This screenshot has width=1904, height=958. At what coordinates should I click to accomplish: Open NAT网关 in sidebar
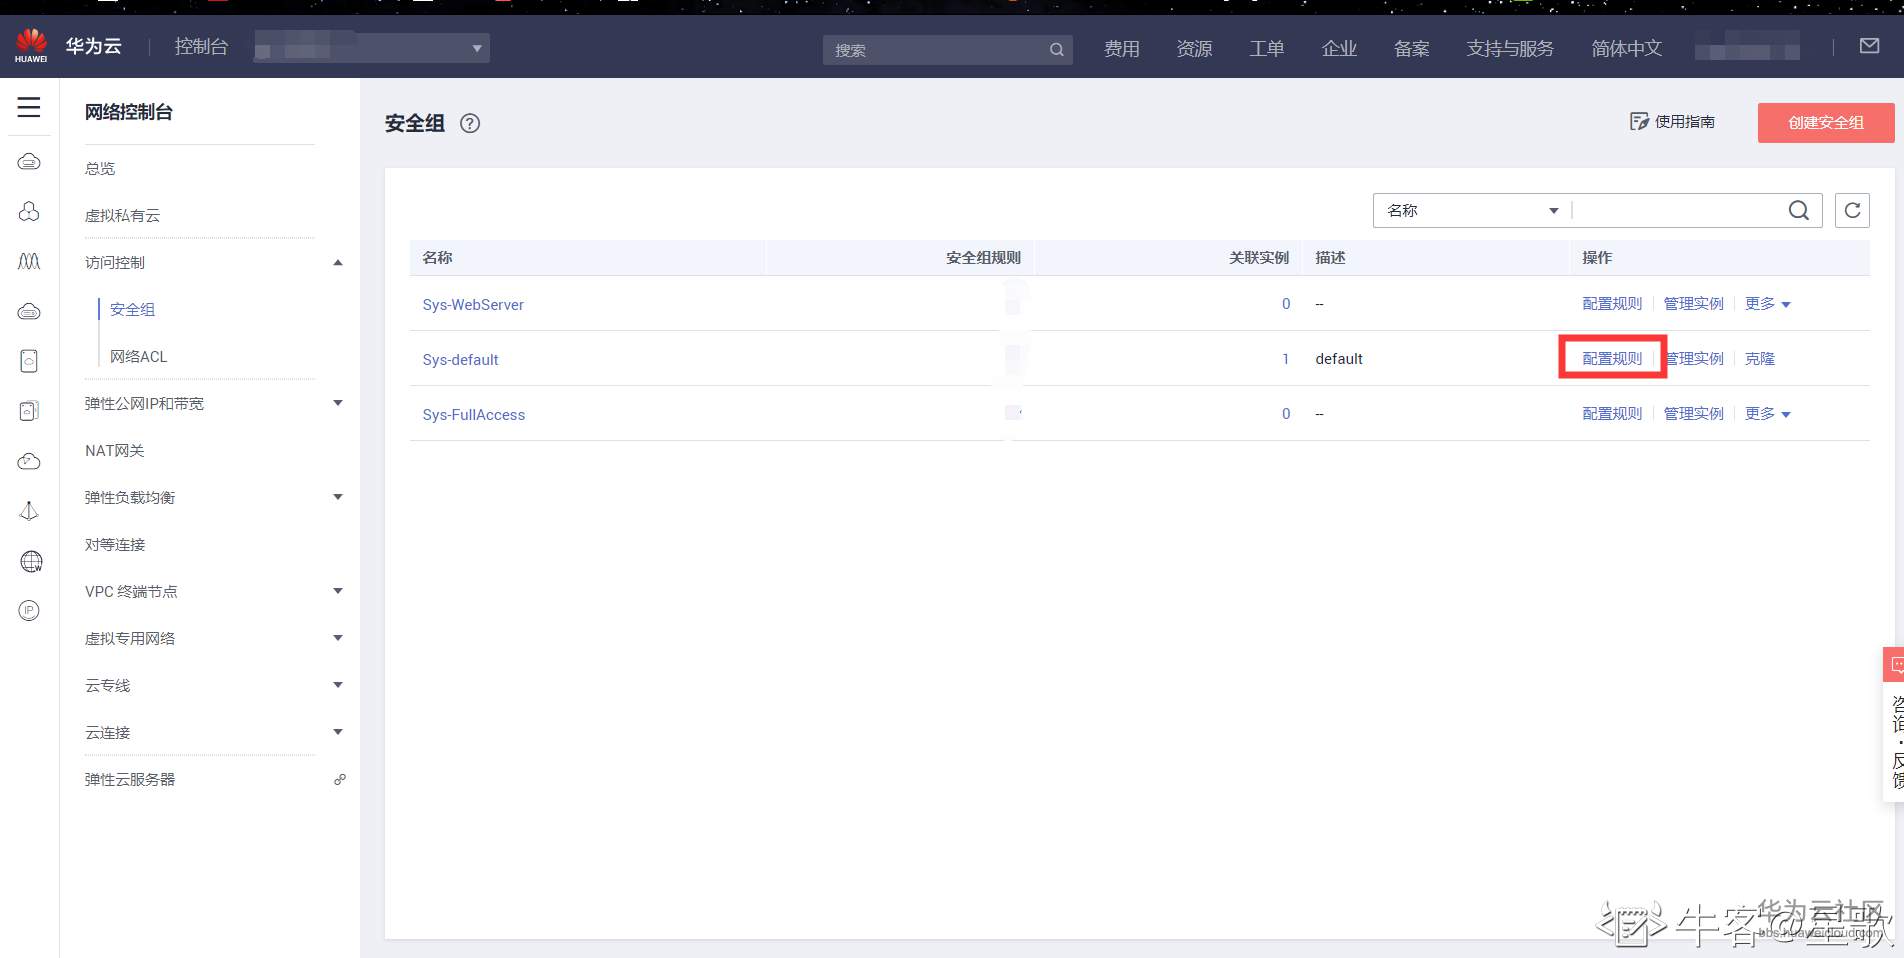115,450
